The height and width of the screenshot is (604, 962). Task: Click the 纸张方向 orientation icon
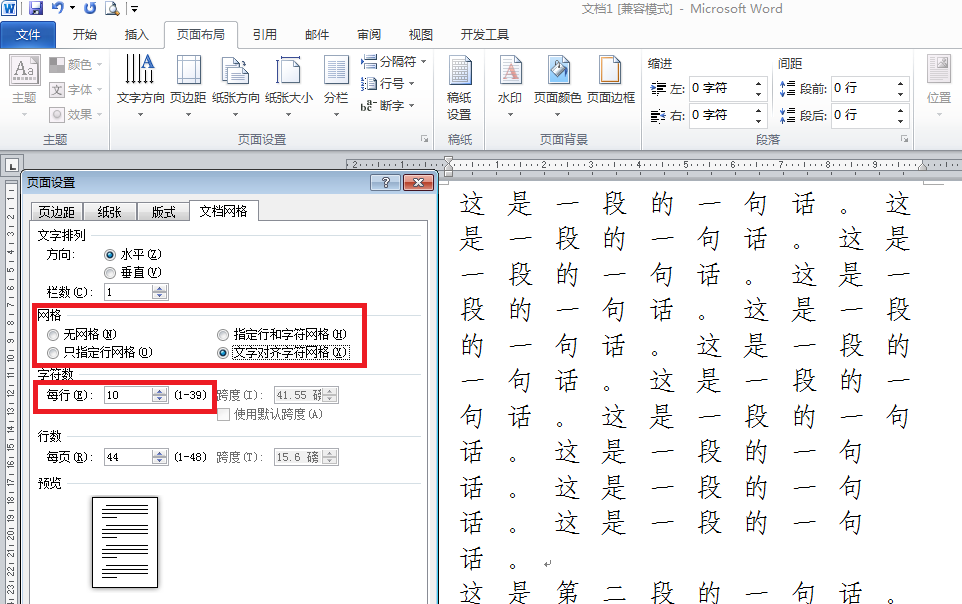(236, 69)
